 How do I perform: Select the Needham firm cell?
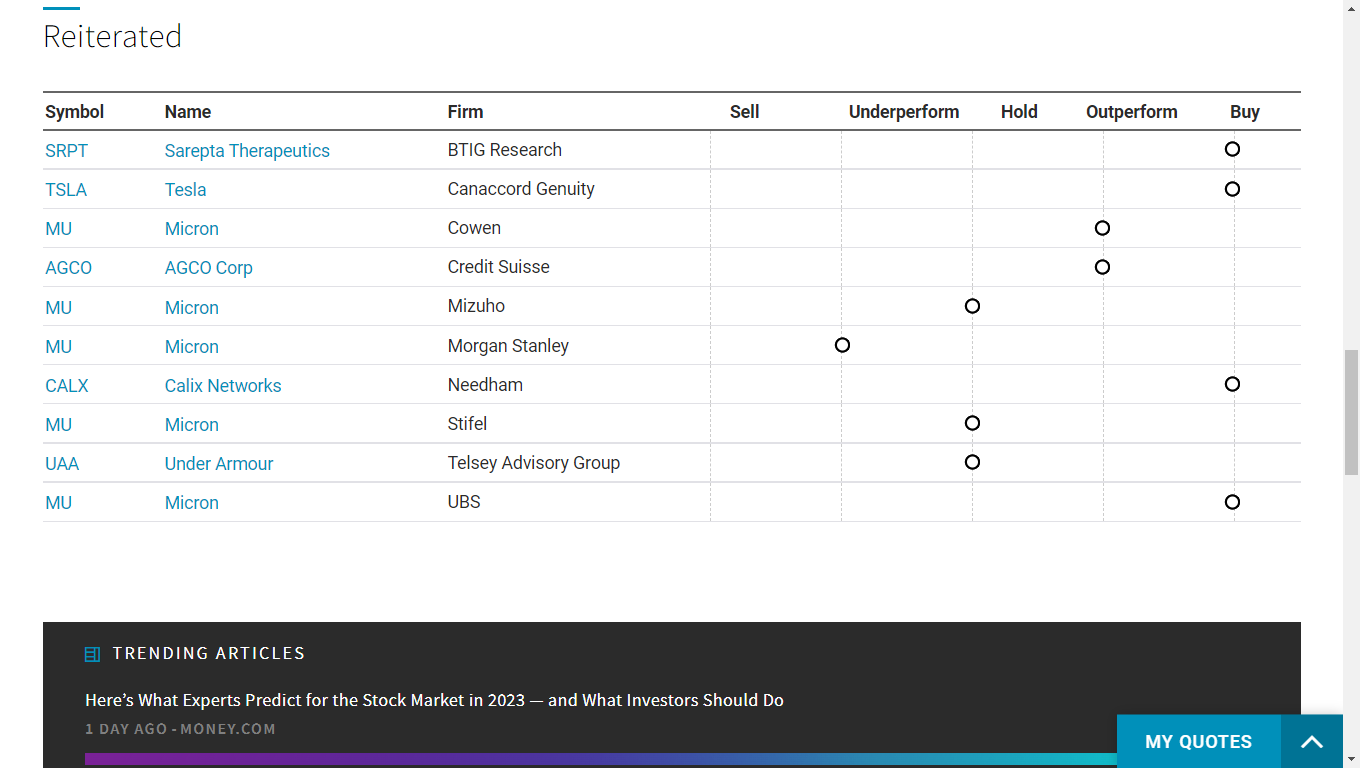click(485, 385)
